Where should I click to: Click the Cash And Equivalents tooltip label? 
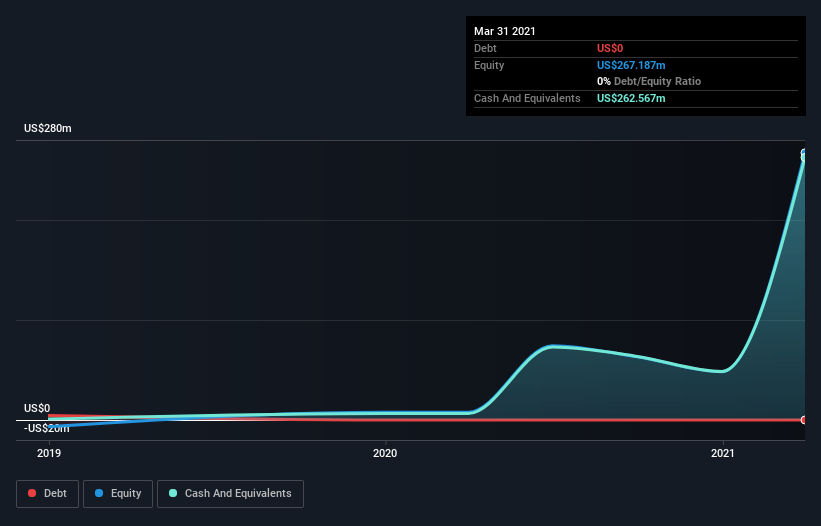[527, 98]
